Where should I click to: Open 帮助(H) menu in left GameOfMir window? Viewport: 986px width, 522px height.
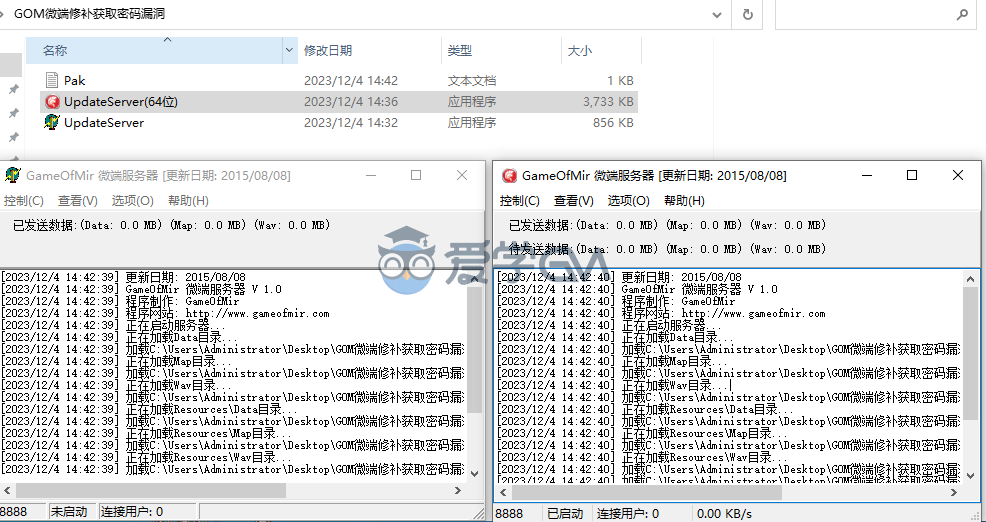pos(188,201)
